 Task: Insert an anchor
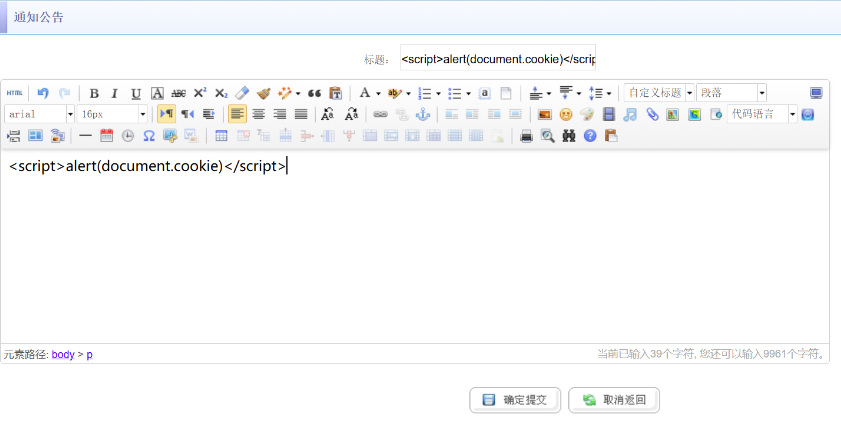[423, 114]
